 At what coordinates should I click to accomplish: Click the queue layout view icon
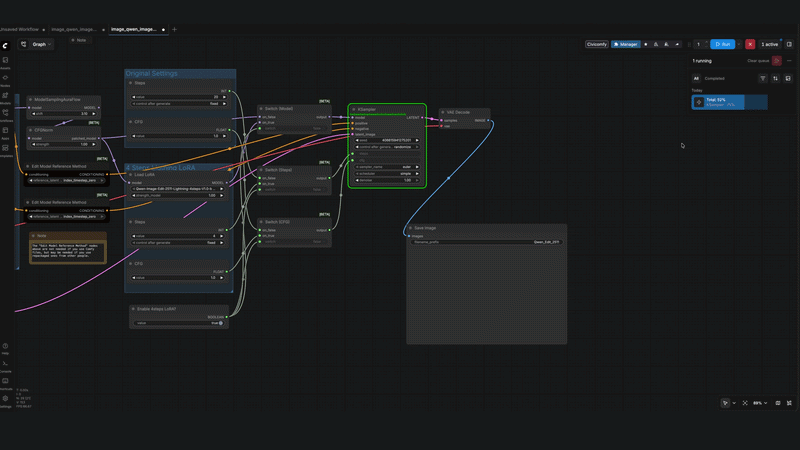tap(788, 79)
